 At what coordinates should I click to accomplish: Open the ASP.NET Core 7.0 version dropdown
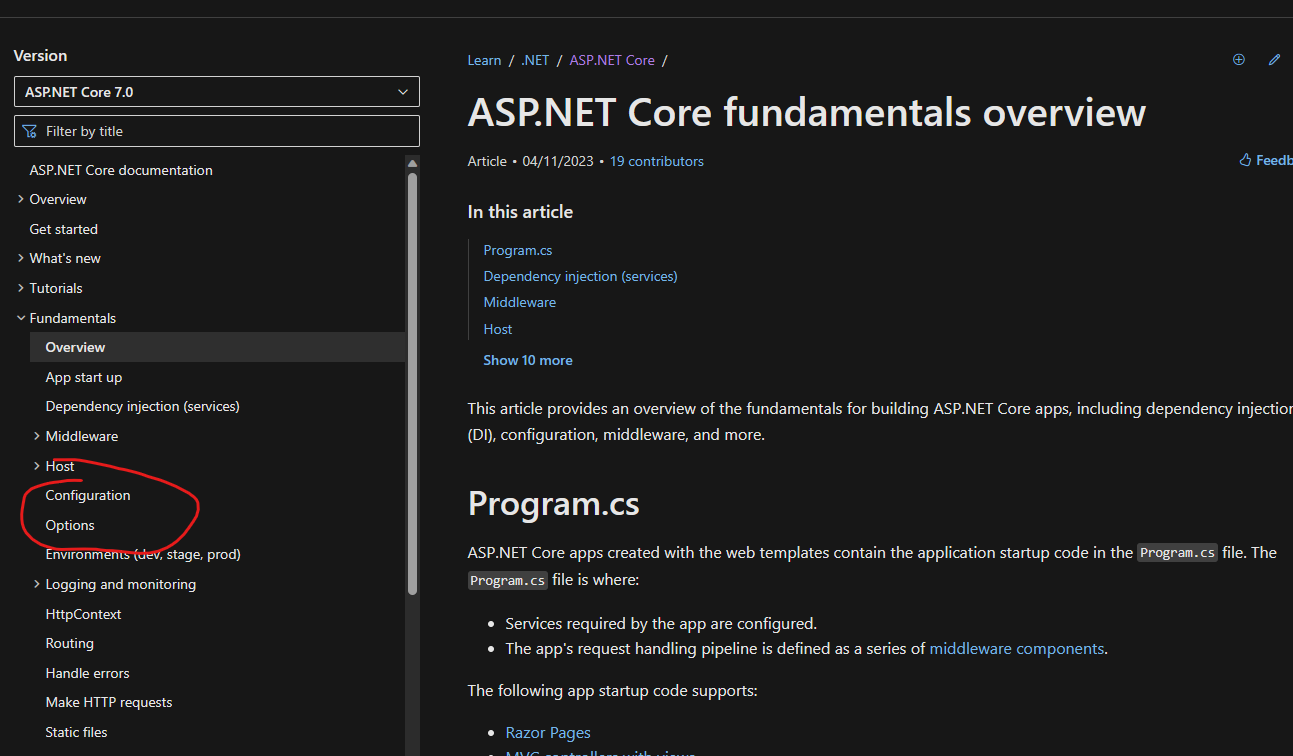click(x=217, y=92)
